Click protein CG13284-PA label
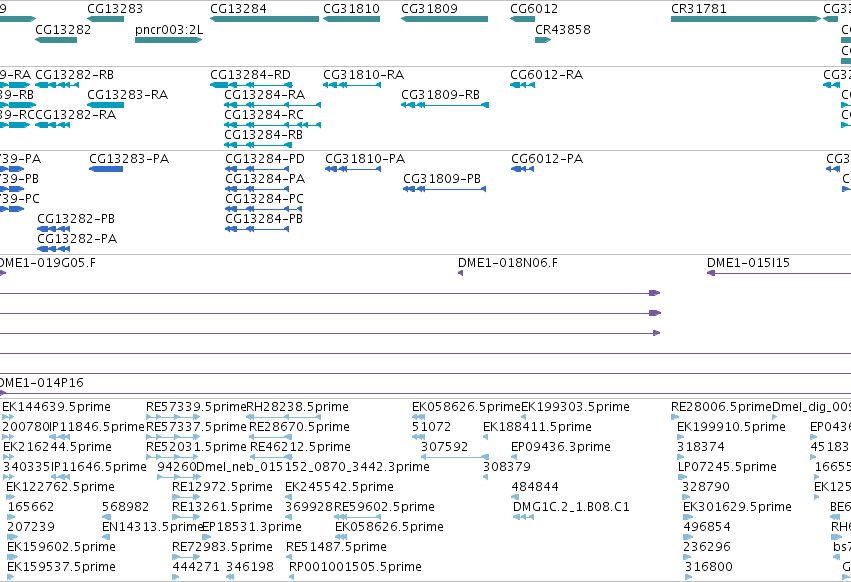Image resolution: width=851 pixels, height=582 pixels. click(265, 179)
